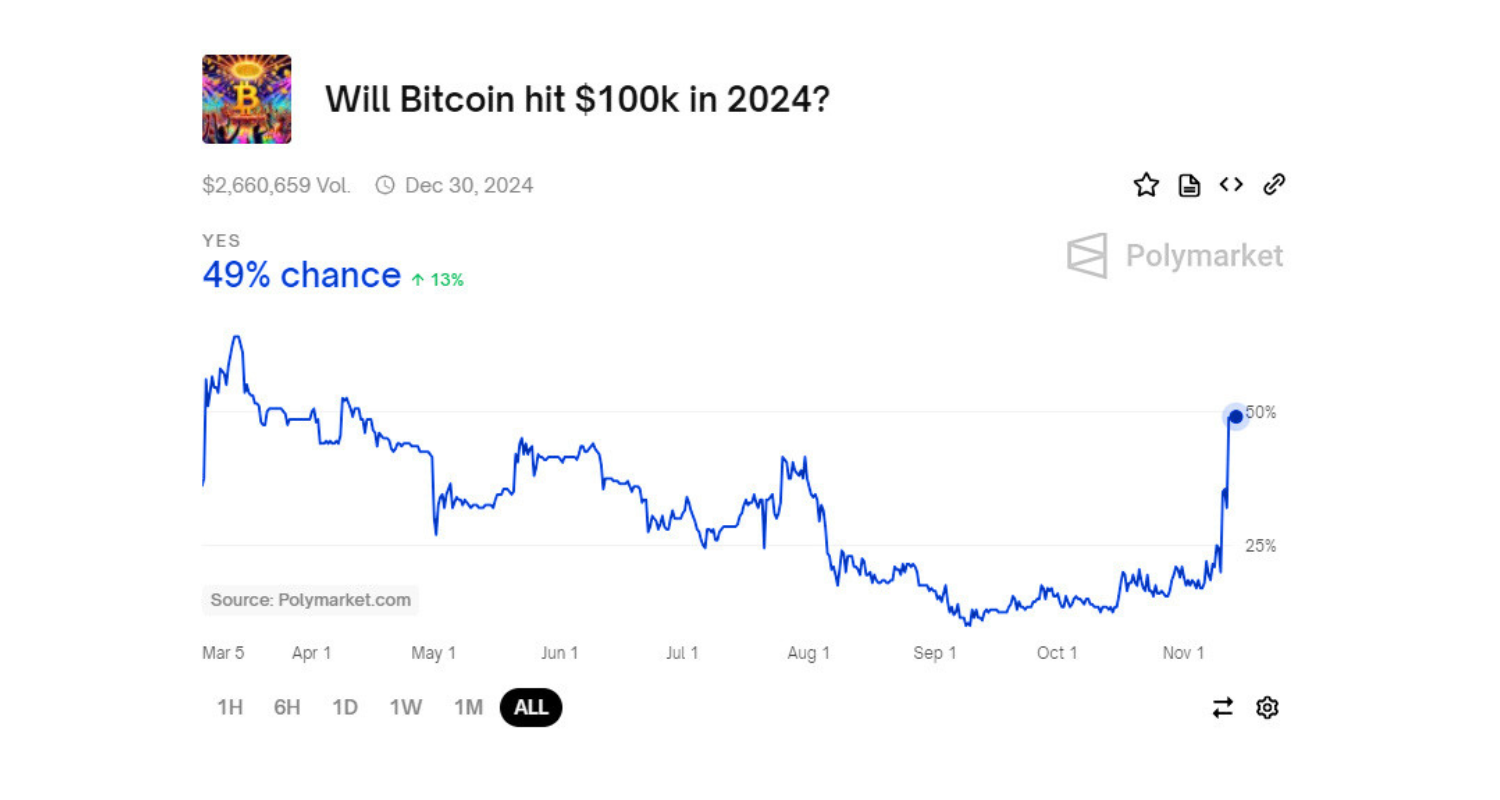Choose the 1M time range
This screenshot has width=1500, height=800.
tap(468, 708)
